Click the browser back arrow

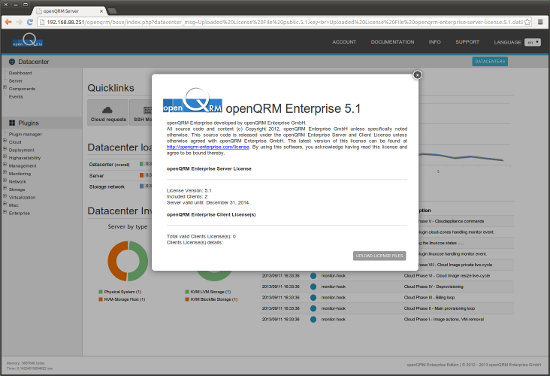coord(8,22)
